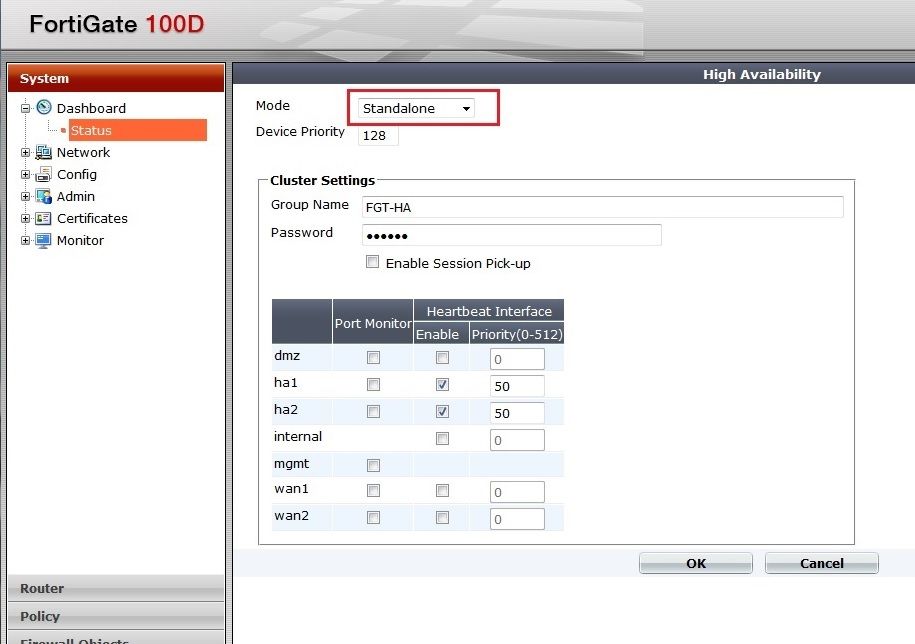Click the OK button
The width and height of the screenshot is (915, 644).
[696, 563]
